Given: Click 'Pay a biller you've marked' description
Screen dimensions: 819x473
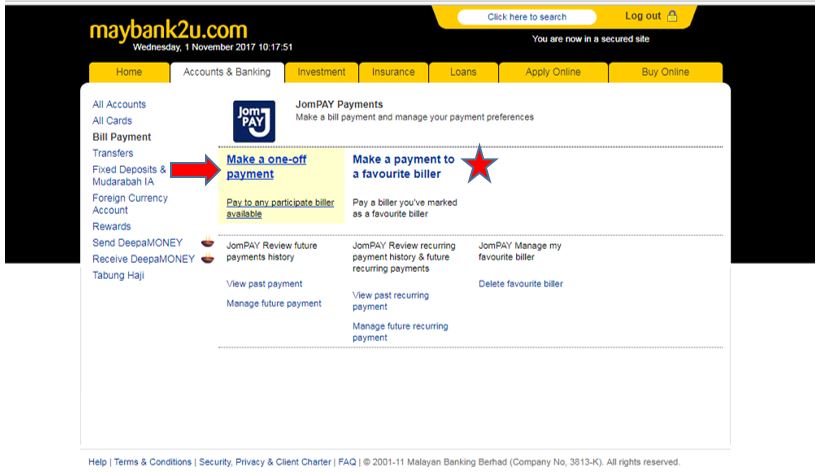Looking at the screenshot, I should click(x=405, y=208).
